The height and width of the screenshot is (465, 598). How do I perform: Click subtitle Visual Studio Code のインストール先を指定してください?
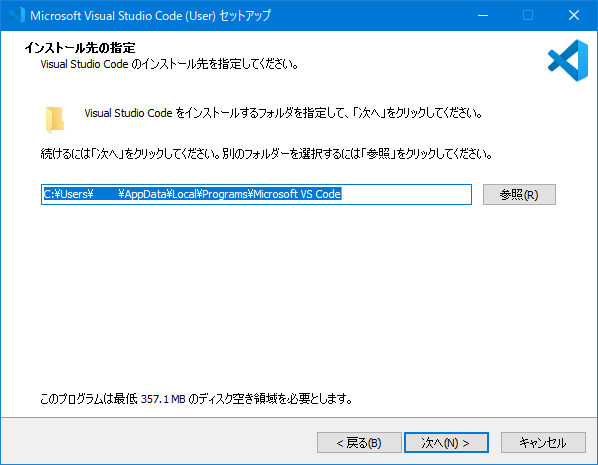point(169,64)
